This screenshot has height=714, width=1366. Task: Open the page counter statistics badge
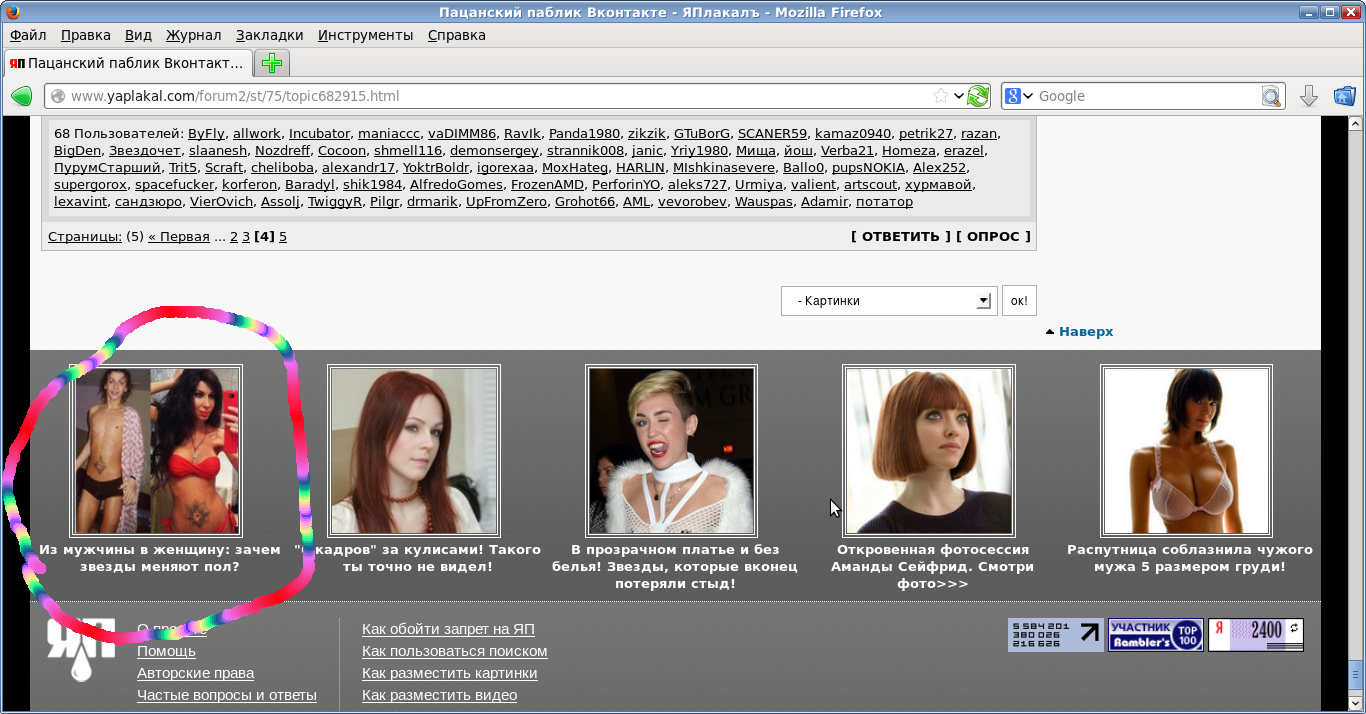1055,635
